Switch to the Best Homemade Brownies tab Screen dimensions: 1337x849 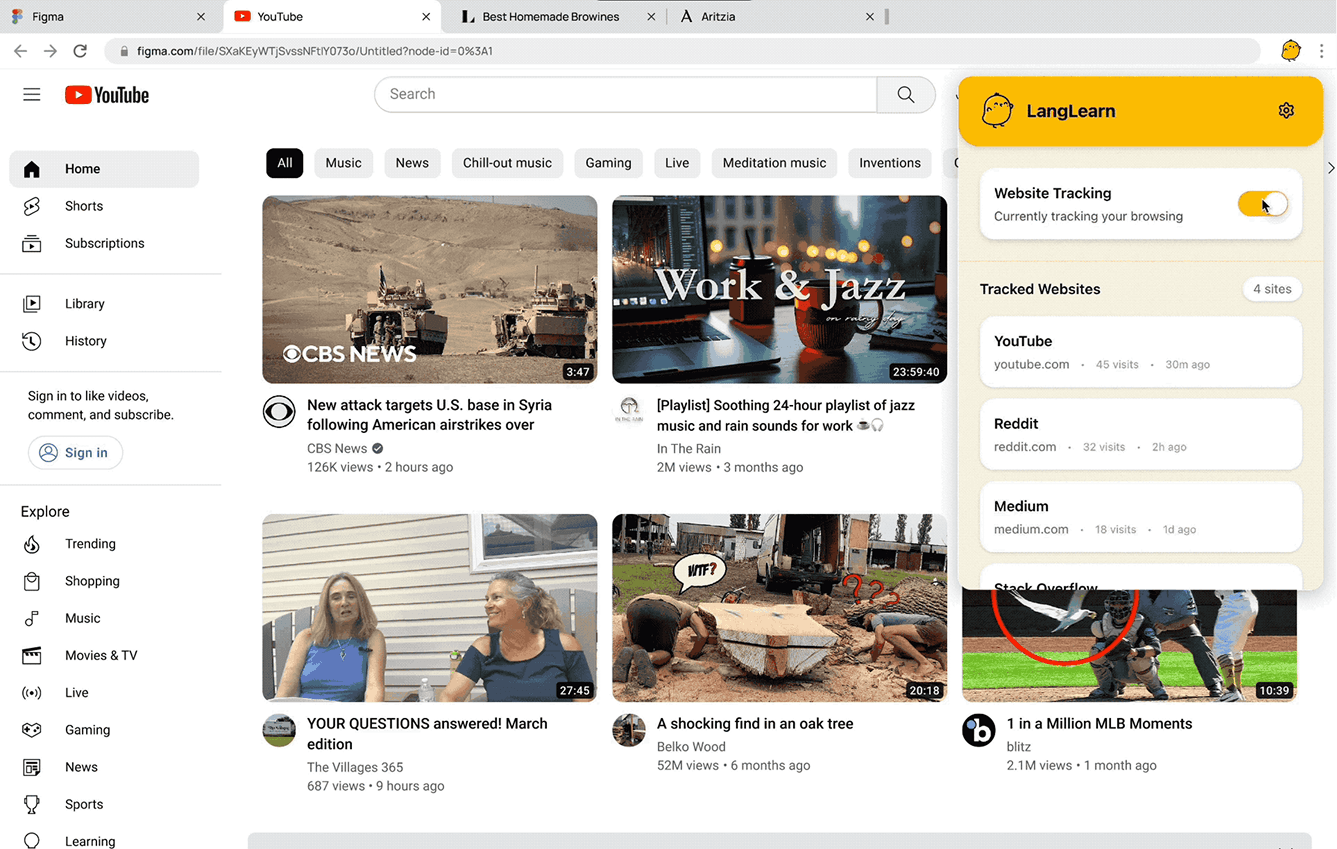pyautogui.click(x=554, y=17)
